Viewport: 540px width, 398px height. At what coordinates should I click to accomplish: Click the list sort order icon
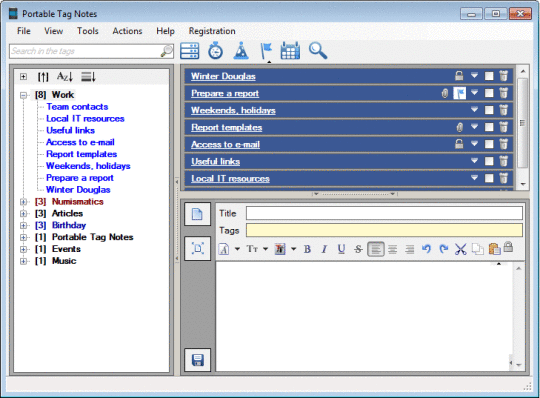(88, 77)
